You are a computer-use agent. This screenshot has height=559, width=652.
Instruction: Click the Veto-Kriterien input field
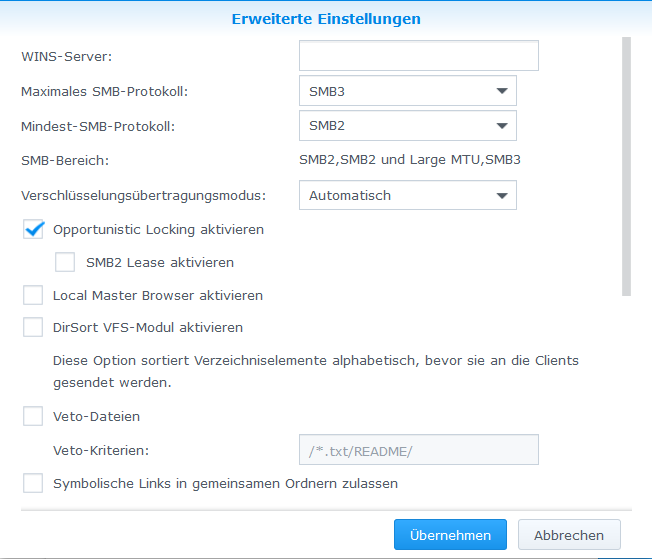pyautogui.click(x=419, y=450)
